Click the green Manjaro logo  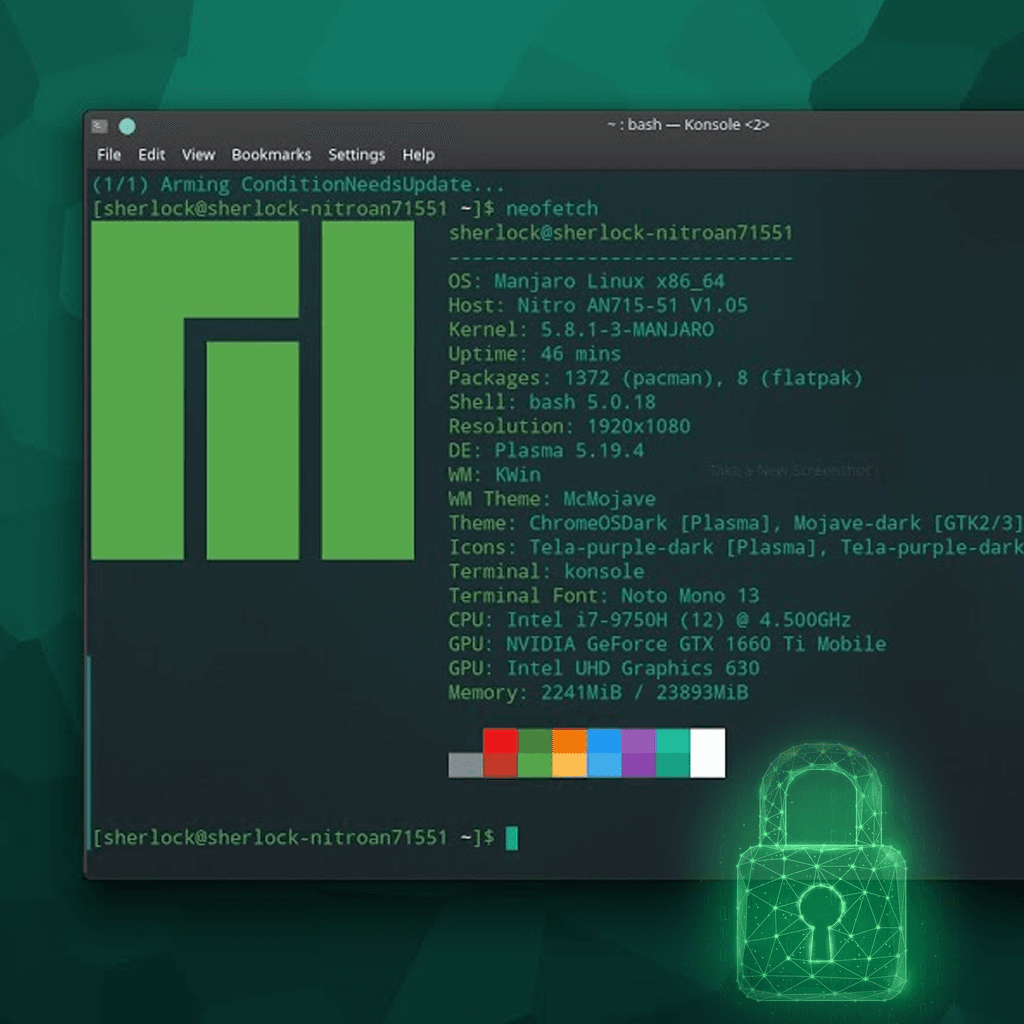pos(253,390)
